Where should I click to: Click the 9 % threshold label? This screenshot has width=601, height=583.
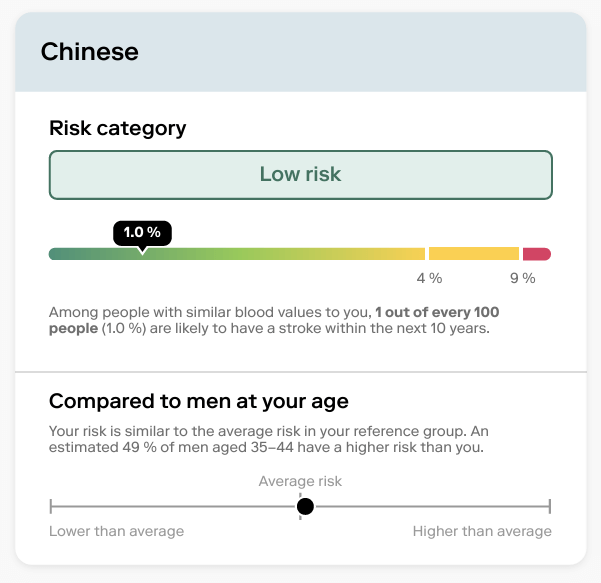(522, 278)
